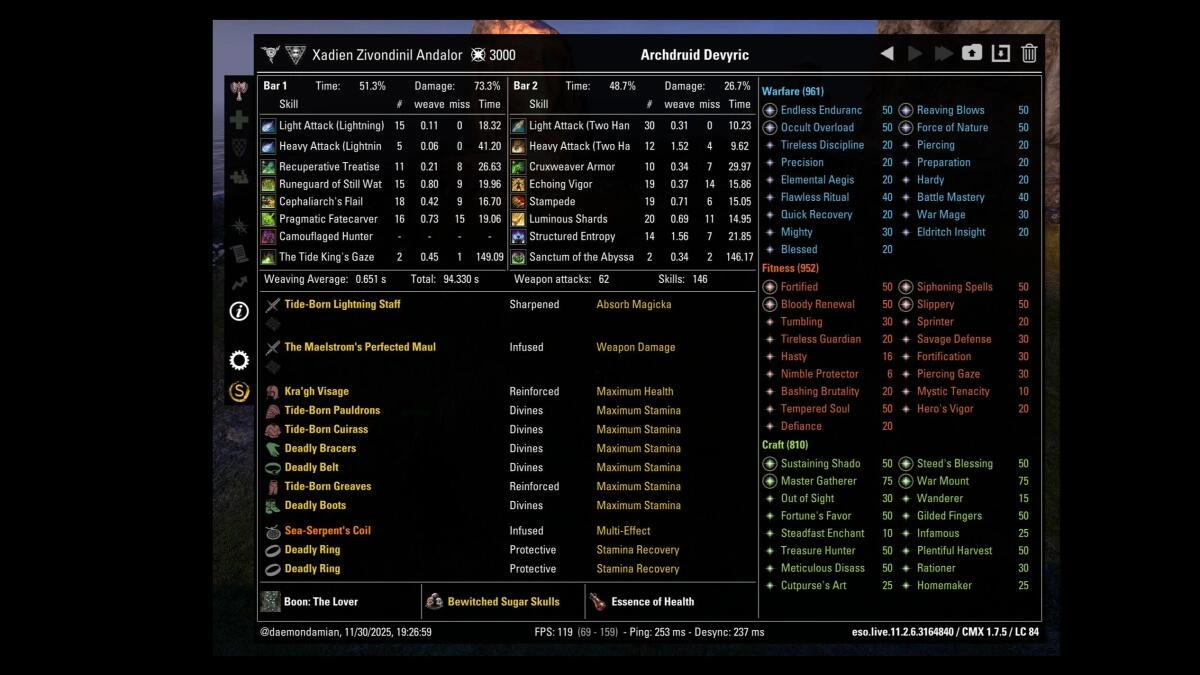
Task: Collapse the Warfare champion section
Action: 790,91
